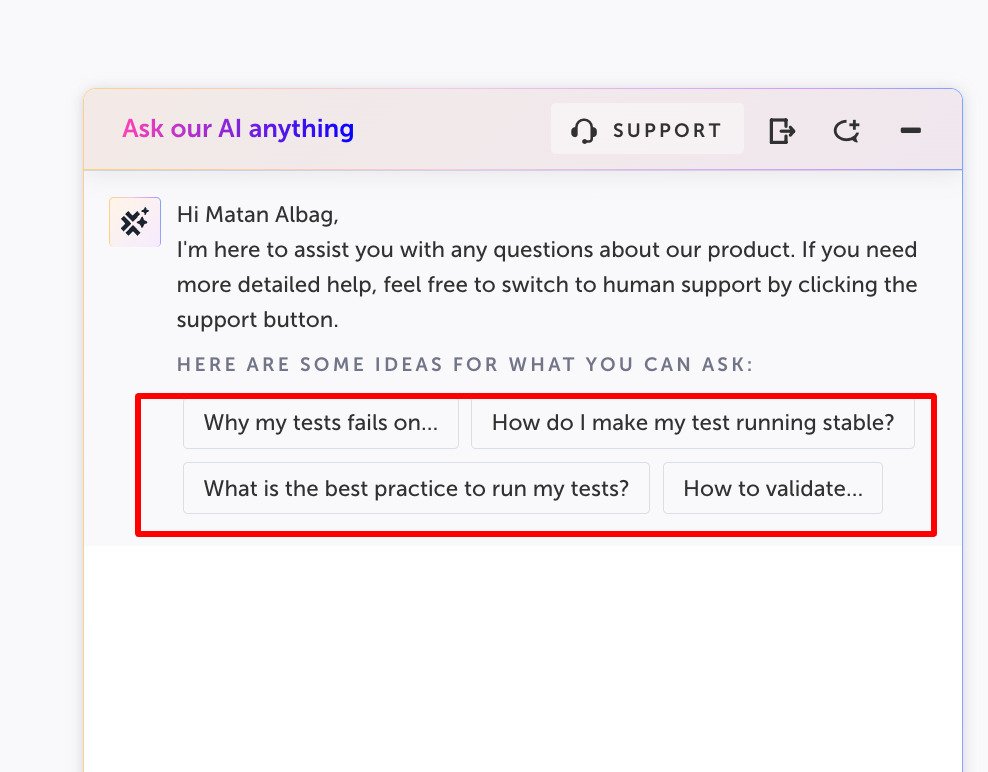Click the pink word "Ask" in header
Screen dimensions: 988x772
pyautogui.click(x=143, y=129)
